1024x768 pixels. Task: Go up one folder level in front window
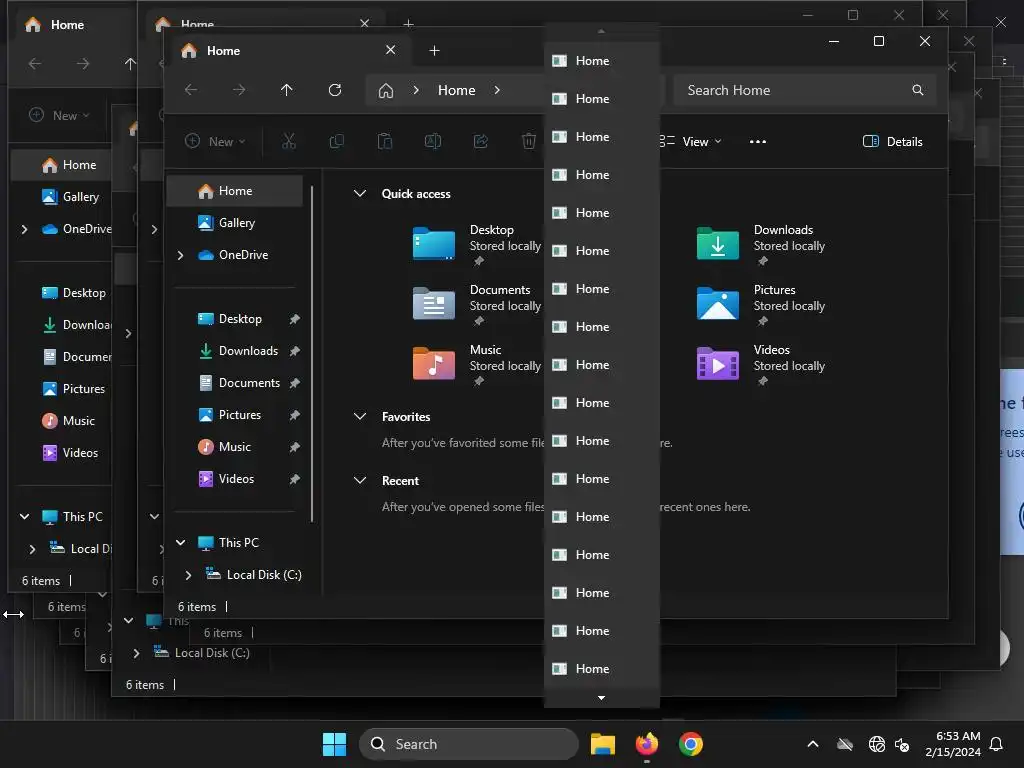point(287,89)
